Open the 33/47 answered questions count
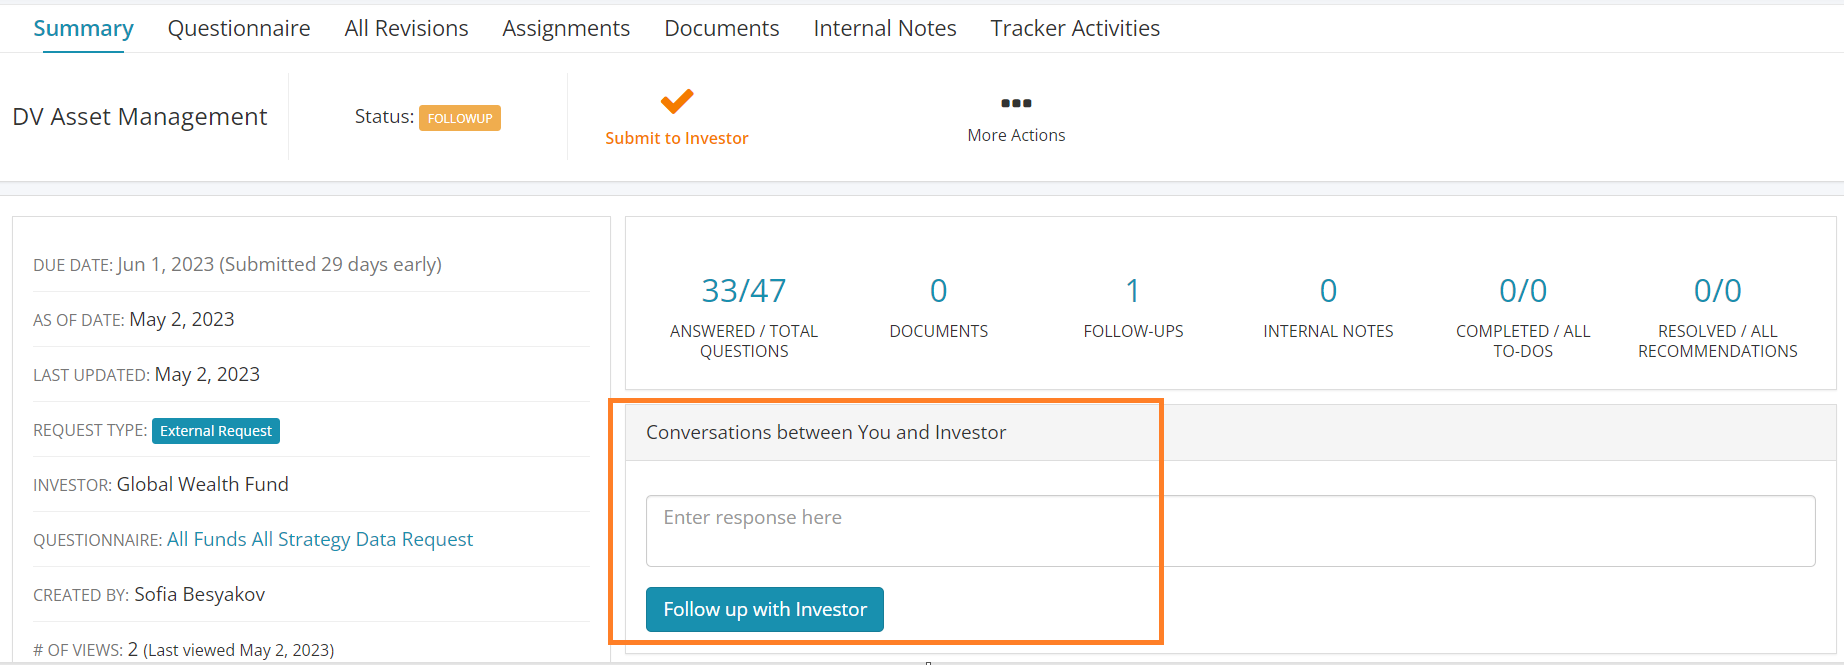Screen dimensions: 1844x665 tap(744, 291)
